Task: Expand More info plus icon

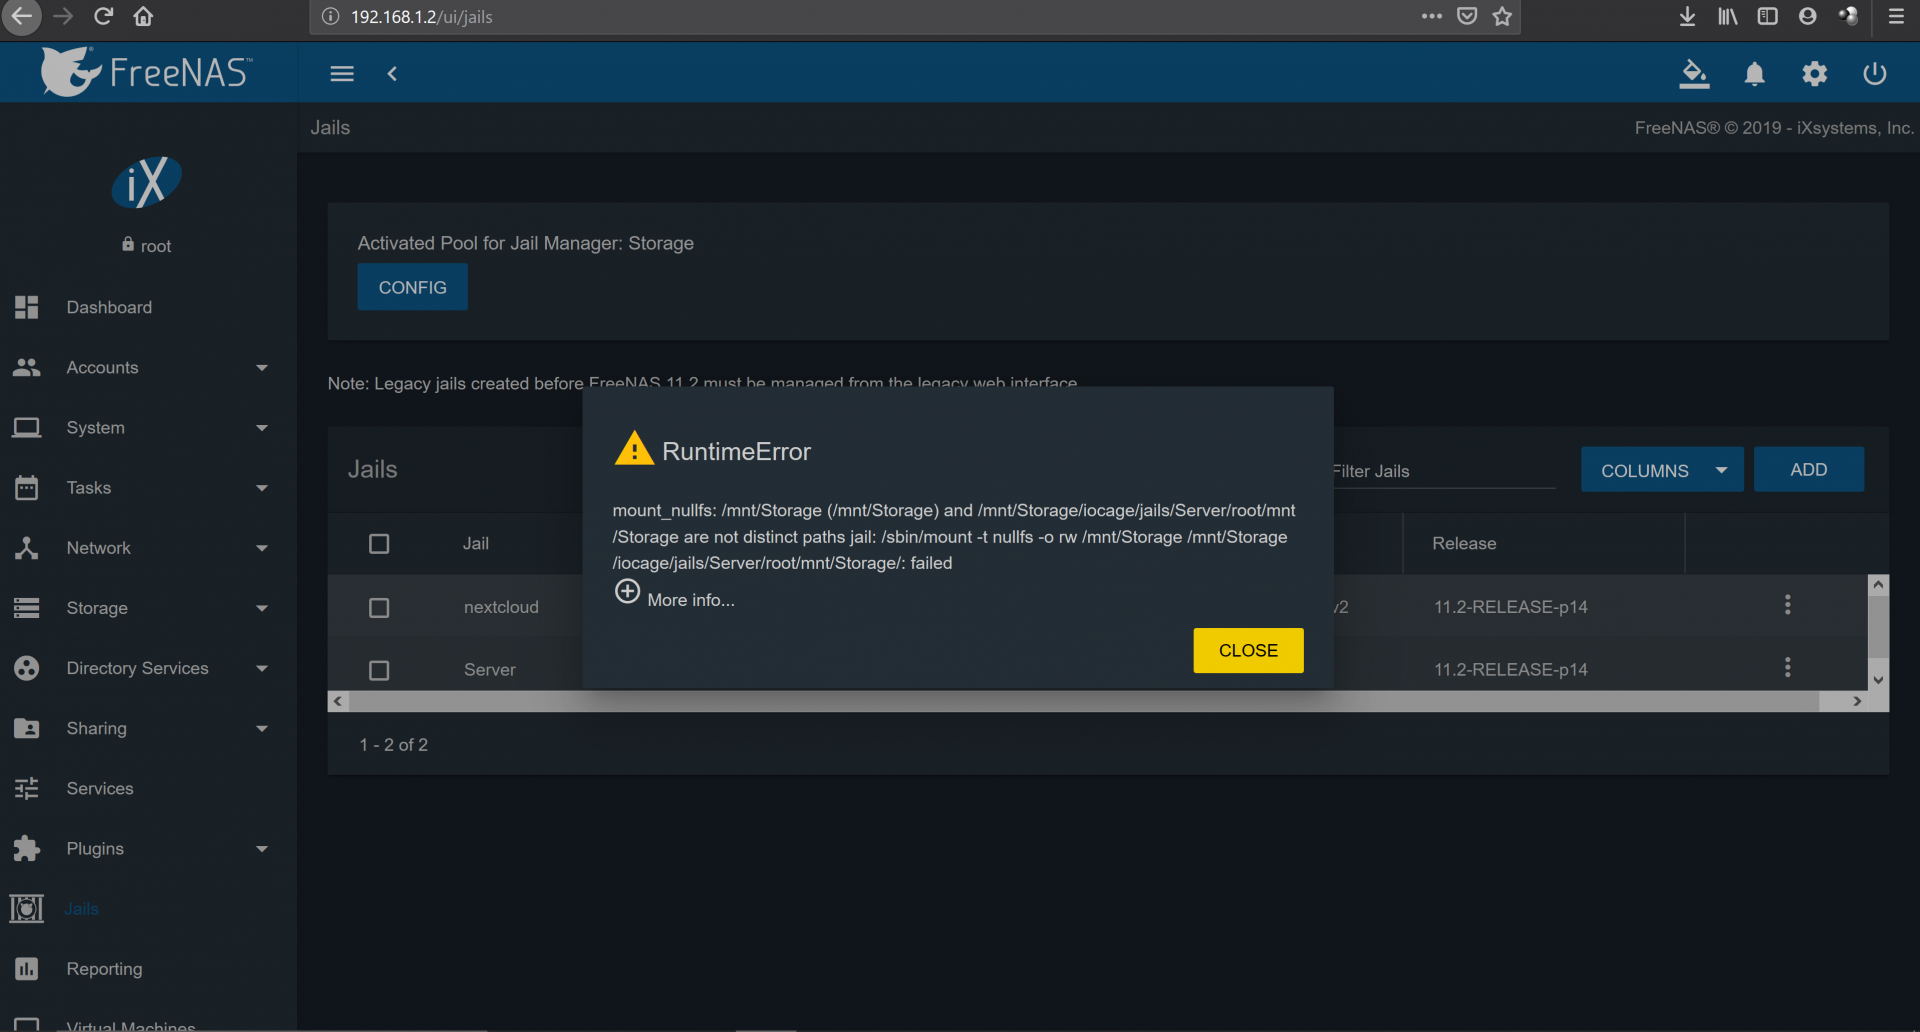Action: pos(627,592)
